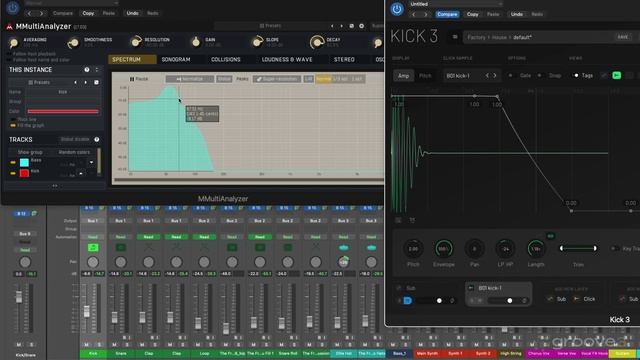The width and height of the screenshot is (640, 360).
Task: Select the Loop channel name label
Action: point(204,353)
